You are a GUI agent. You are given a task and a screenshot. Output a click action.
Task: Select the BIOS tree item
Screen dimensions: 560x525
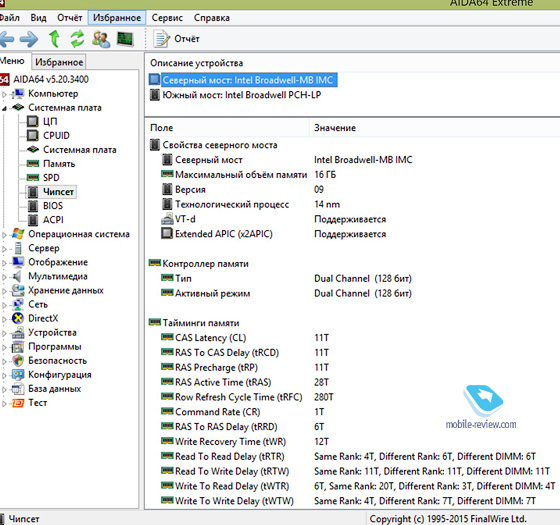[53, 206]
